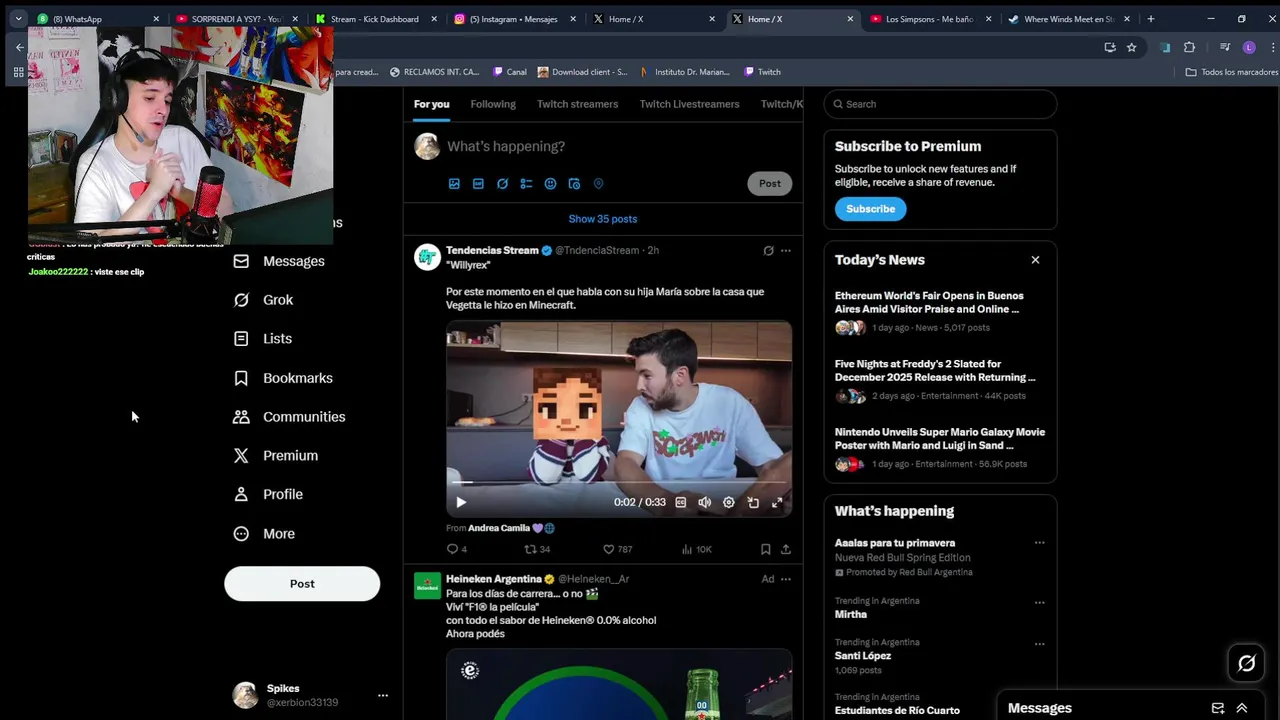Open Tendencias Stream profile name

492,250
